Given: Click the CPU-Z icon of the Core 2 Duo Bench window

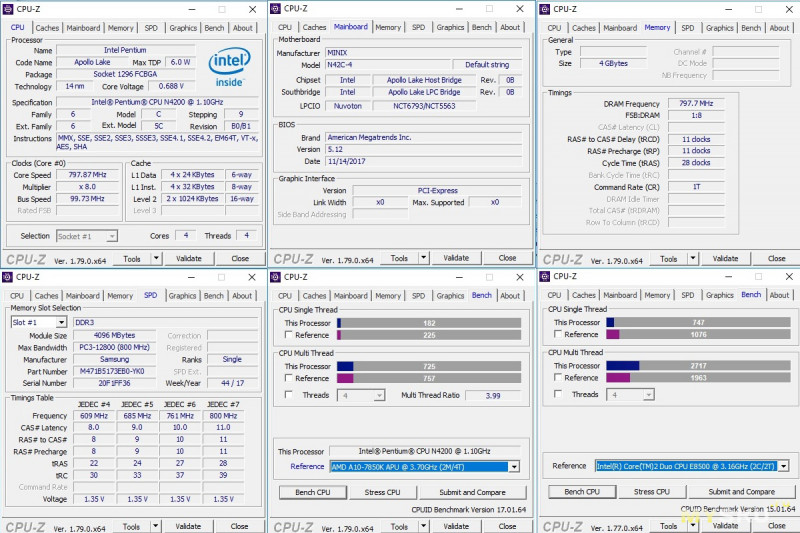Looking at the screenshot, I should (x=545, y=276).
